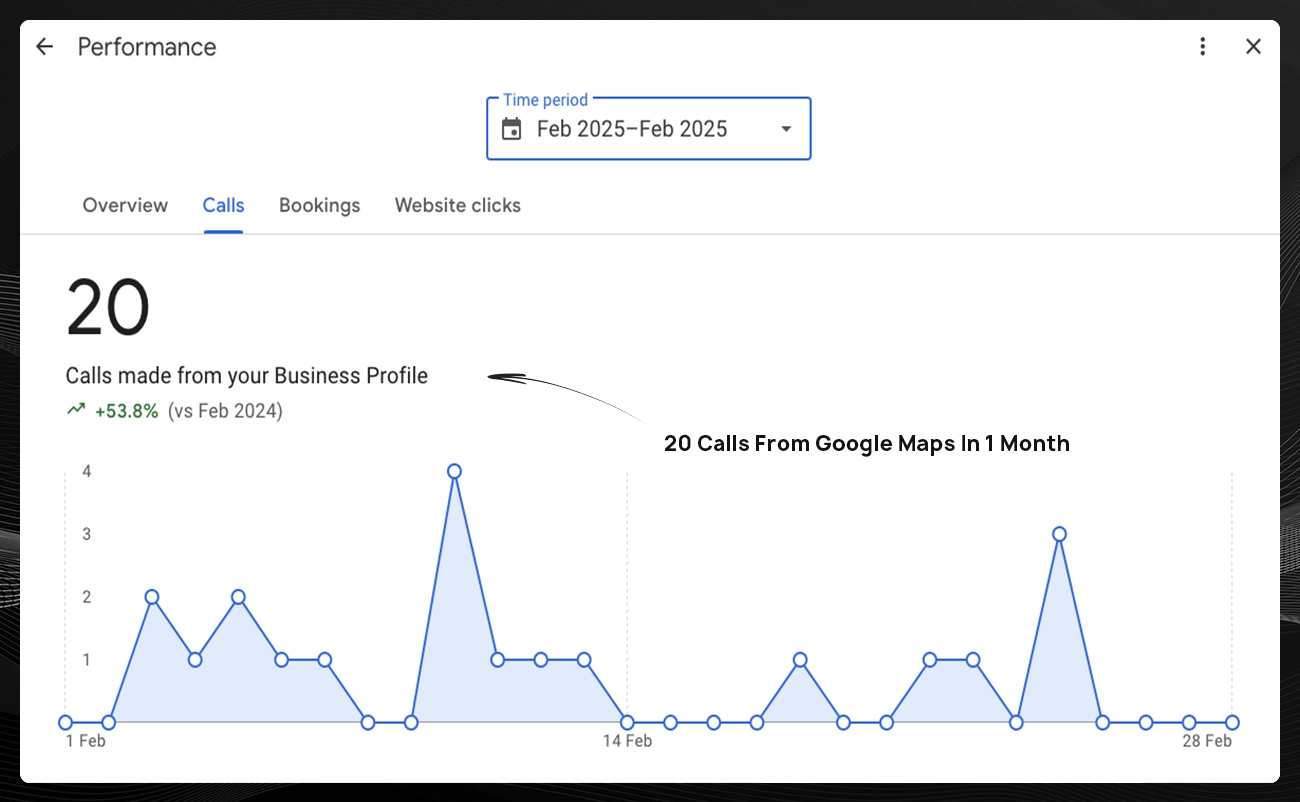The height and width of the screenshot is (802, 1300).
Task: Select the Calls tab
Action: pyautogui.click(x=223, y=206)
